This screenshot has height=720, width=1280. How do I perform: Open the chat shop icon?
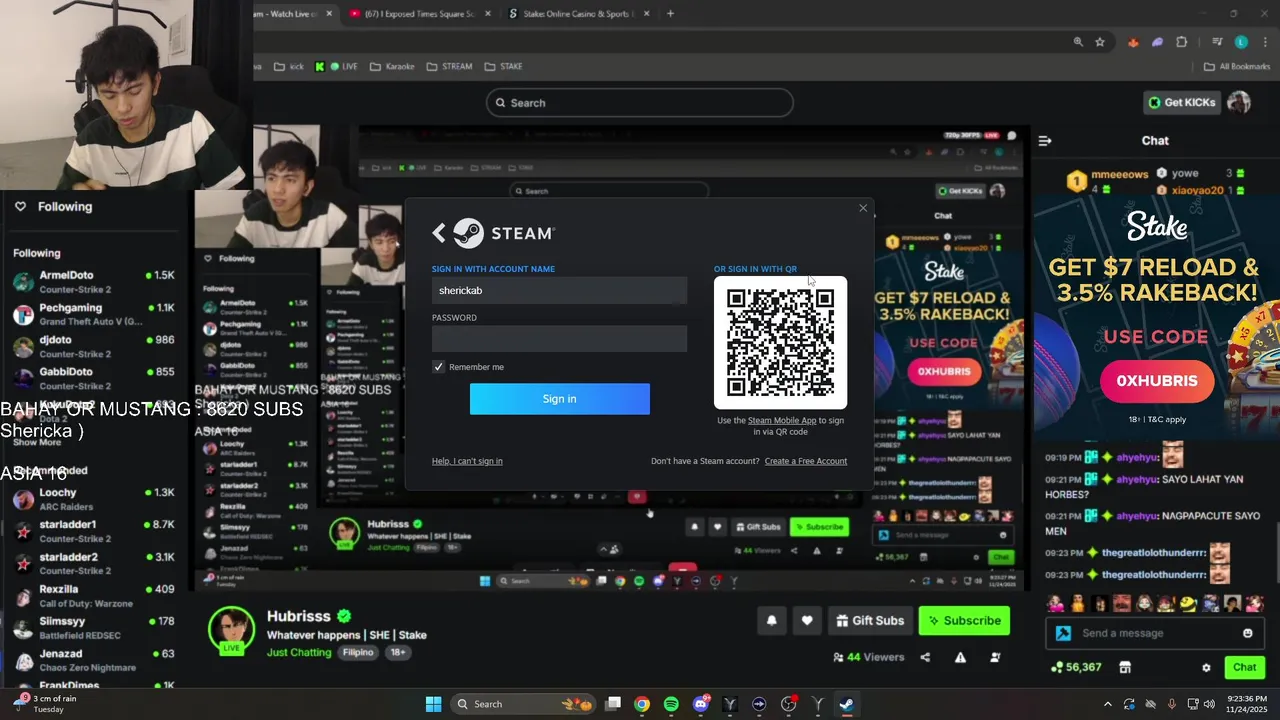coord(1124,667)
